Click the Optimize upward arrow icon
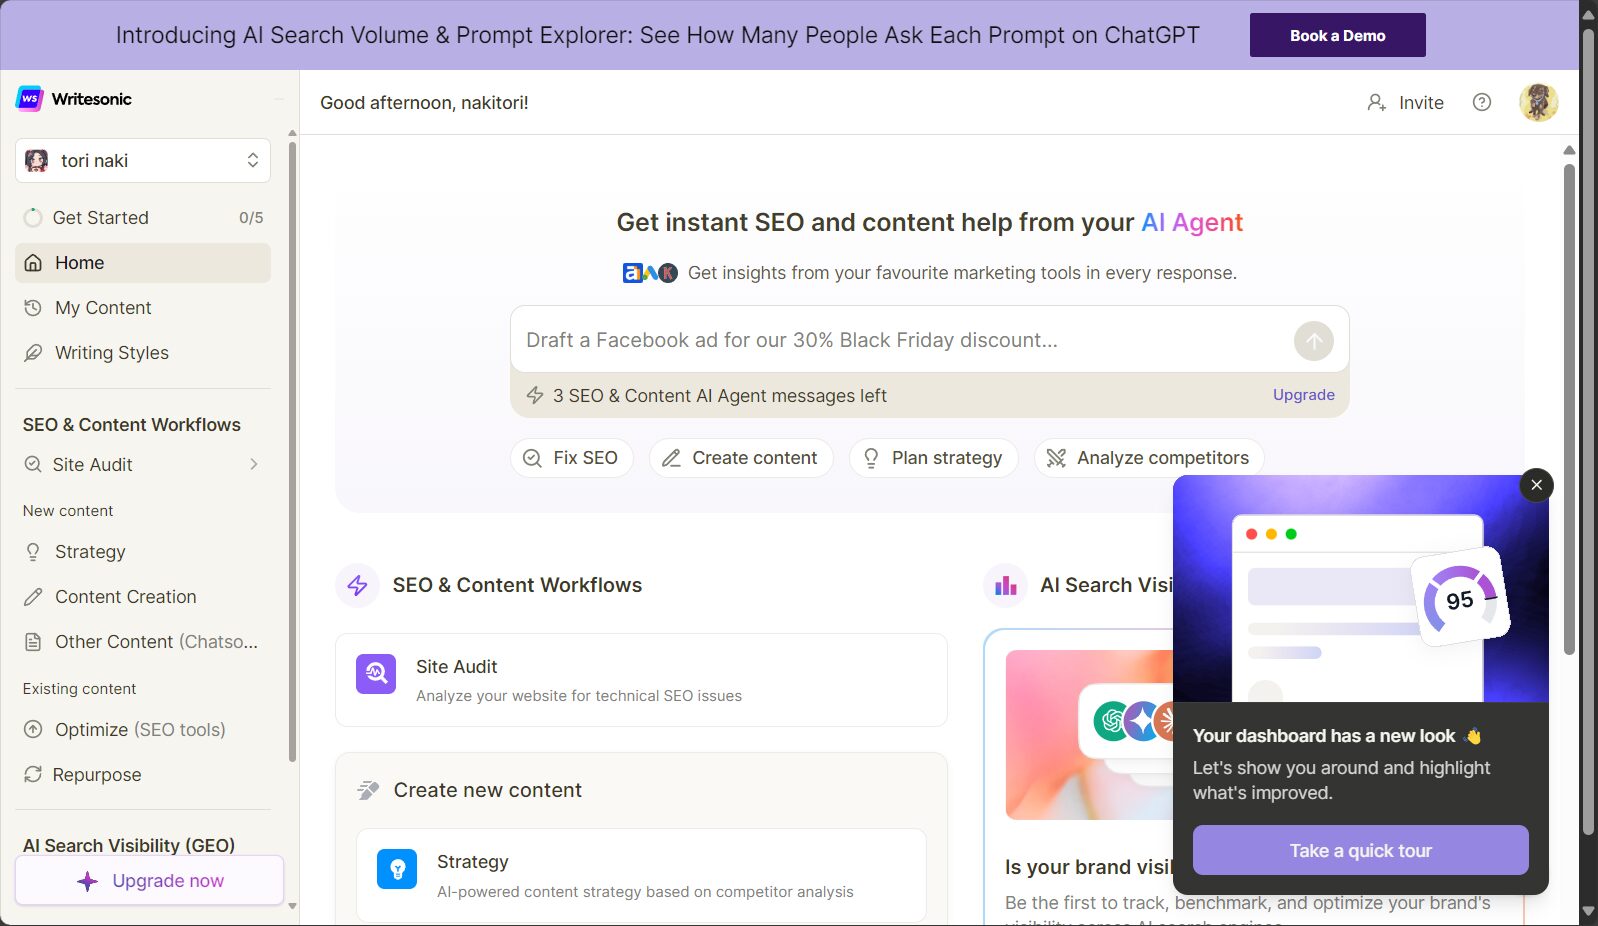Viewport: 1598px width, 926px height. click(33, 730)
